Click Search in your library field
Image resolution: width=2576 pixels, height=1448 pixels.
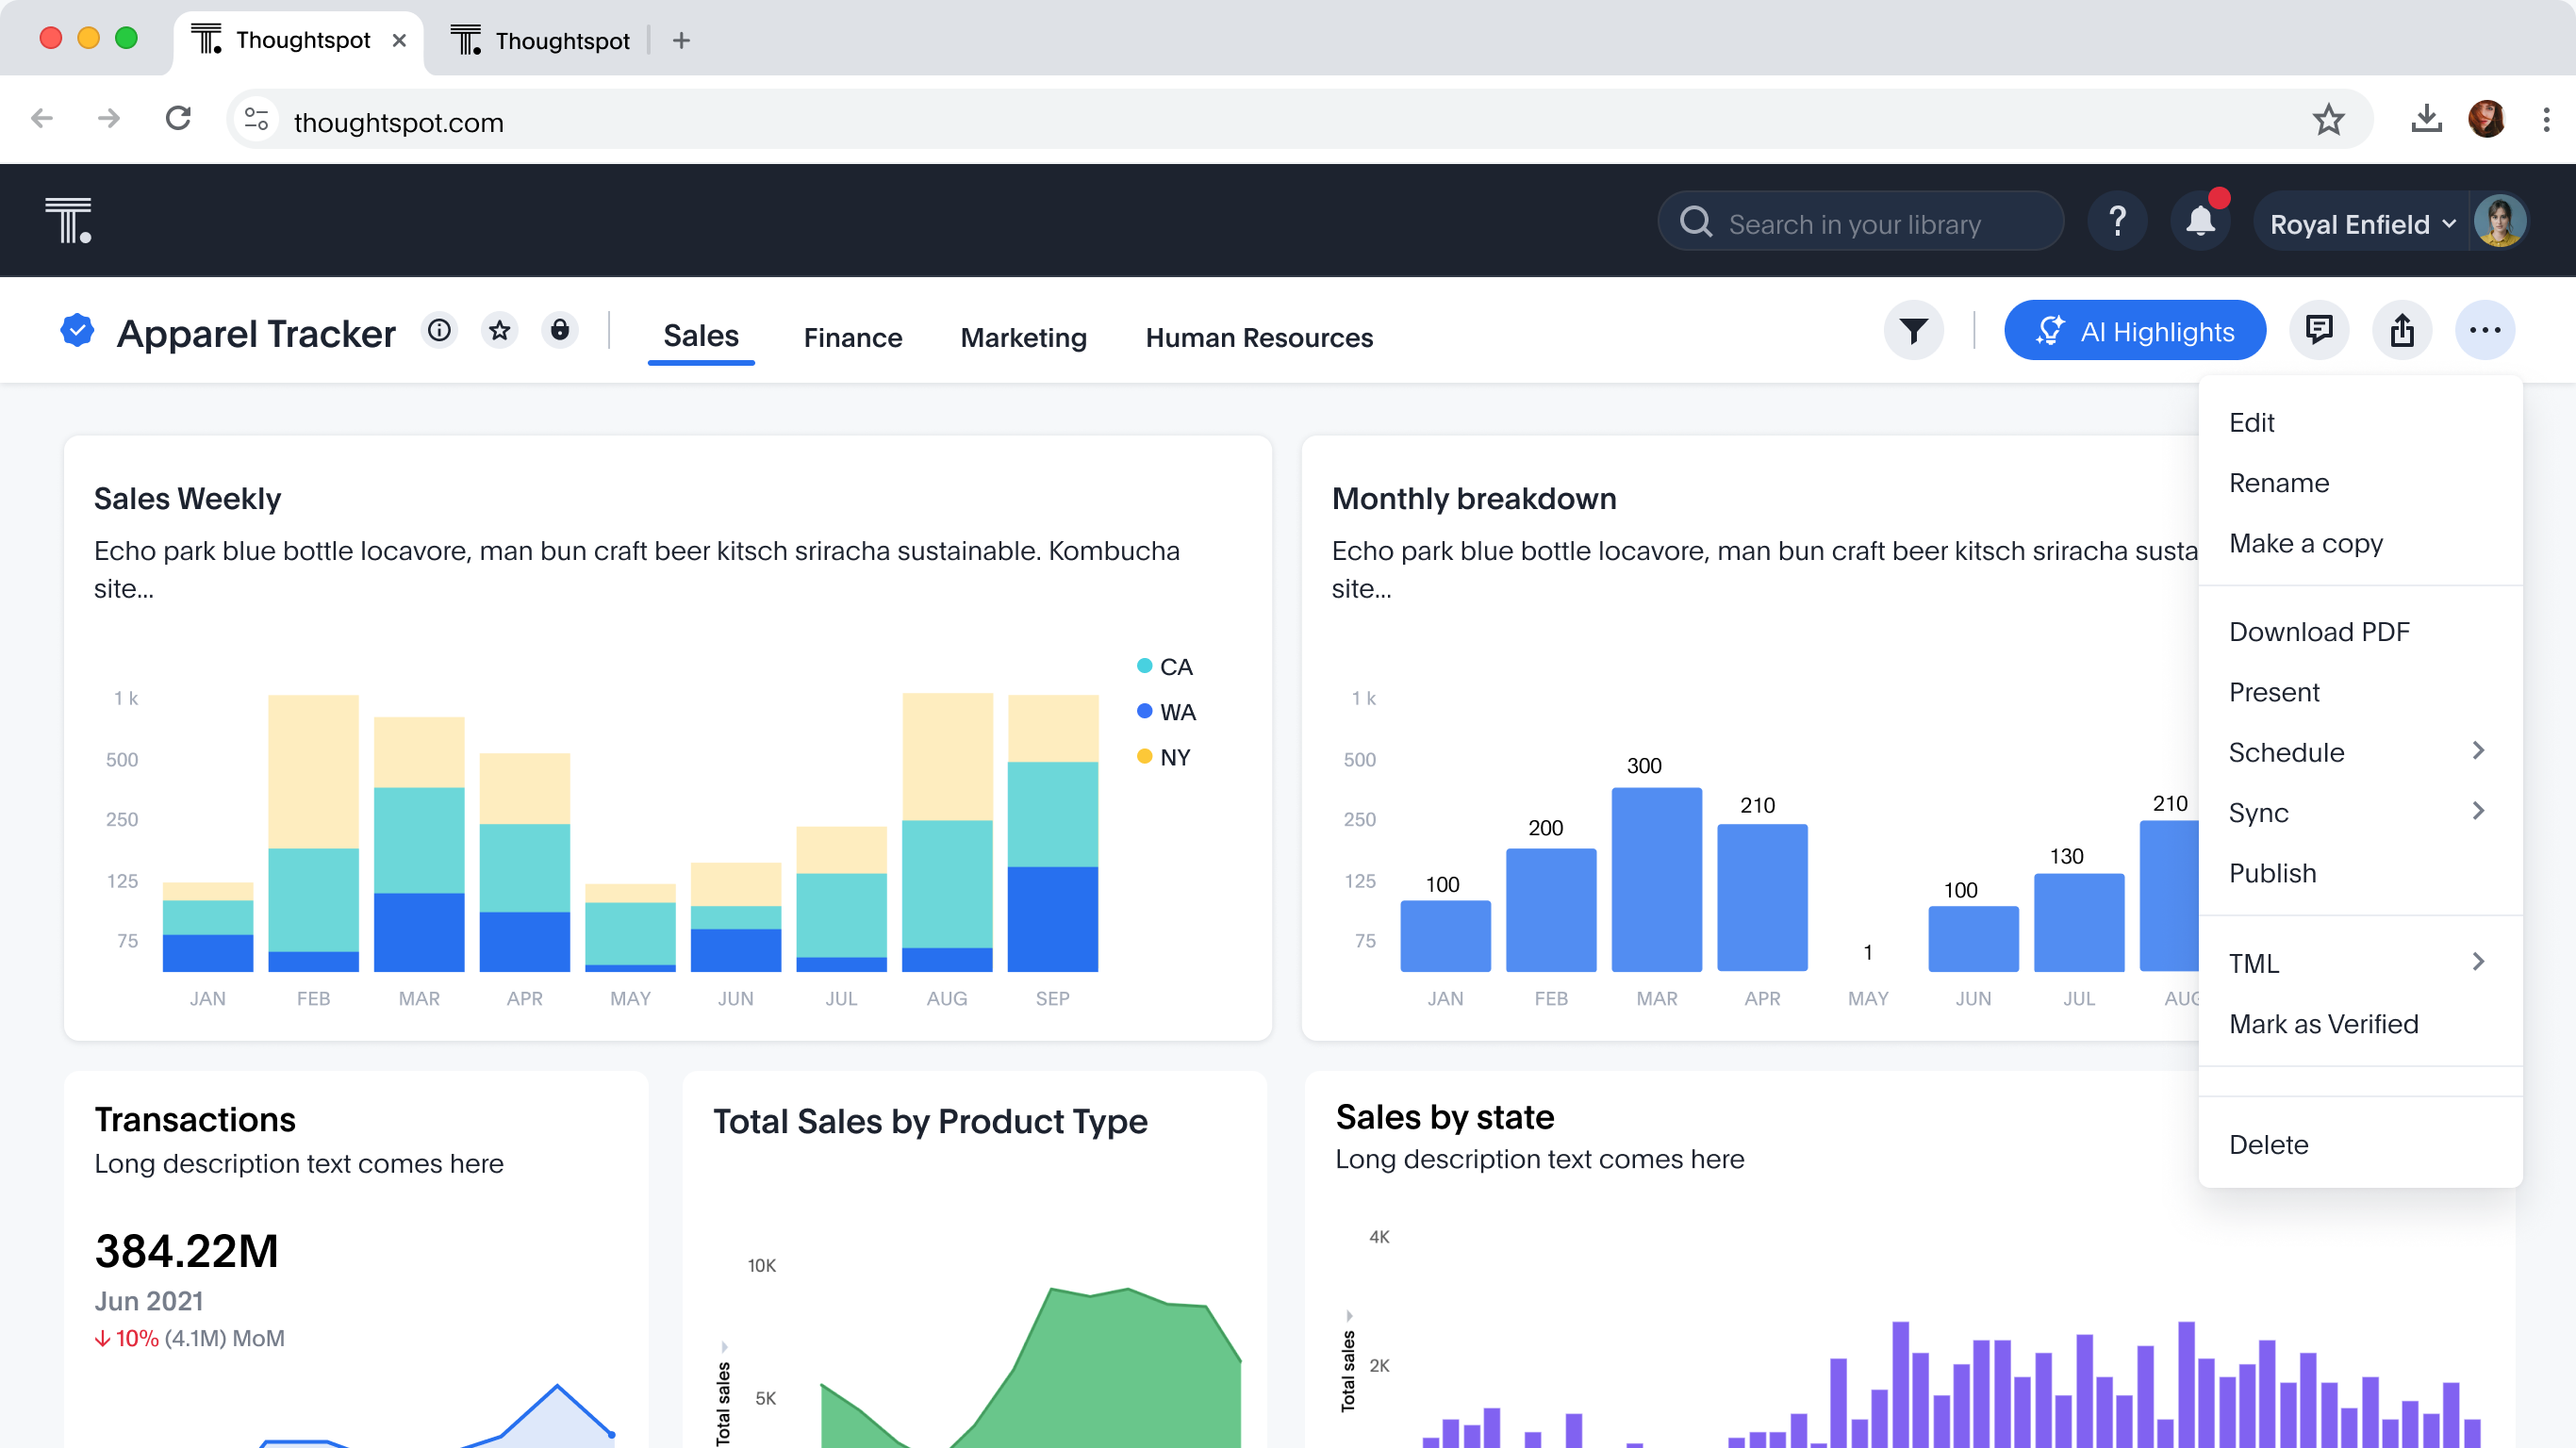pyautogui.click(x=1860, y=222)
